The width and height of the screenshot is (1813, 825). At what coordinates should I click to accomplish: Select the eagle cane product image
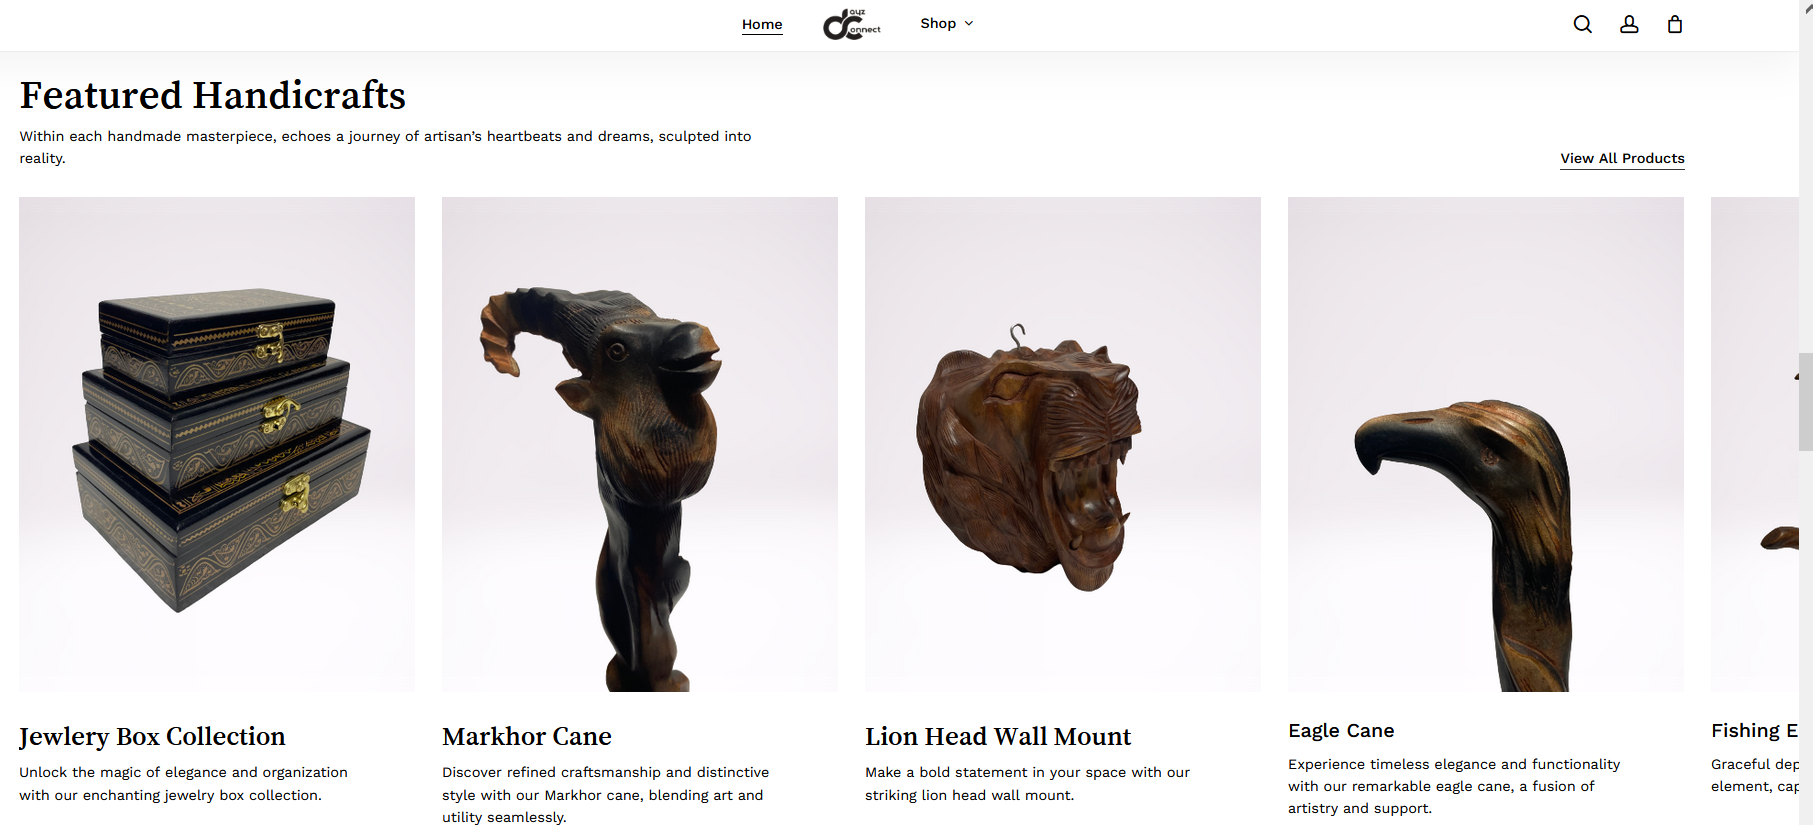coord(1486,444)
